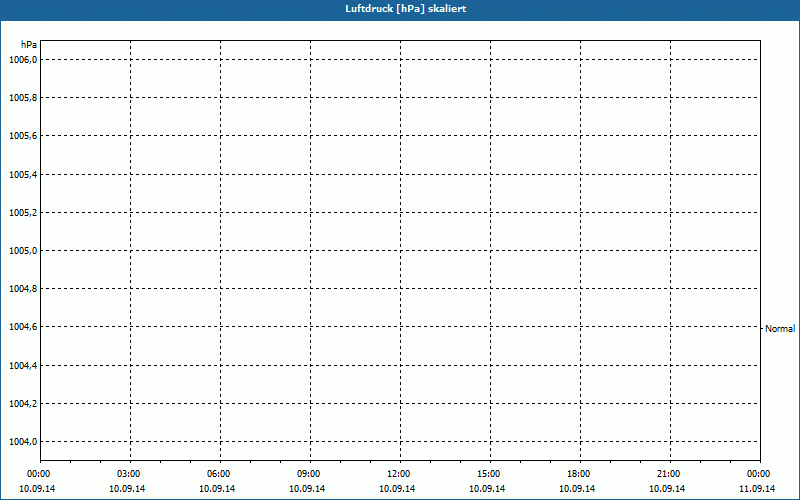The image size is (800, 500).
Task: Select the 11.09.14 date label
Action: point(758,489)
